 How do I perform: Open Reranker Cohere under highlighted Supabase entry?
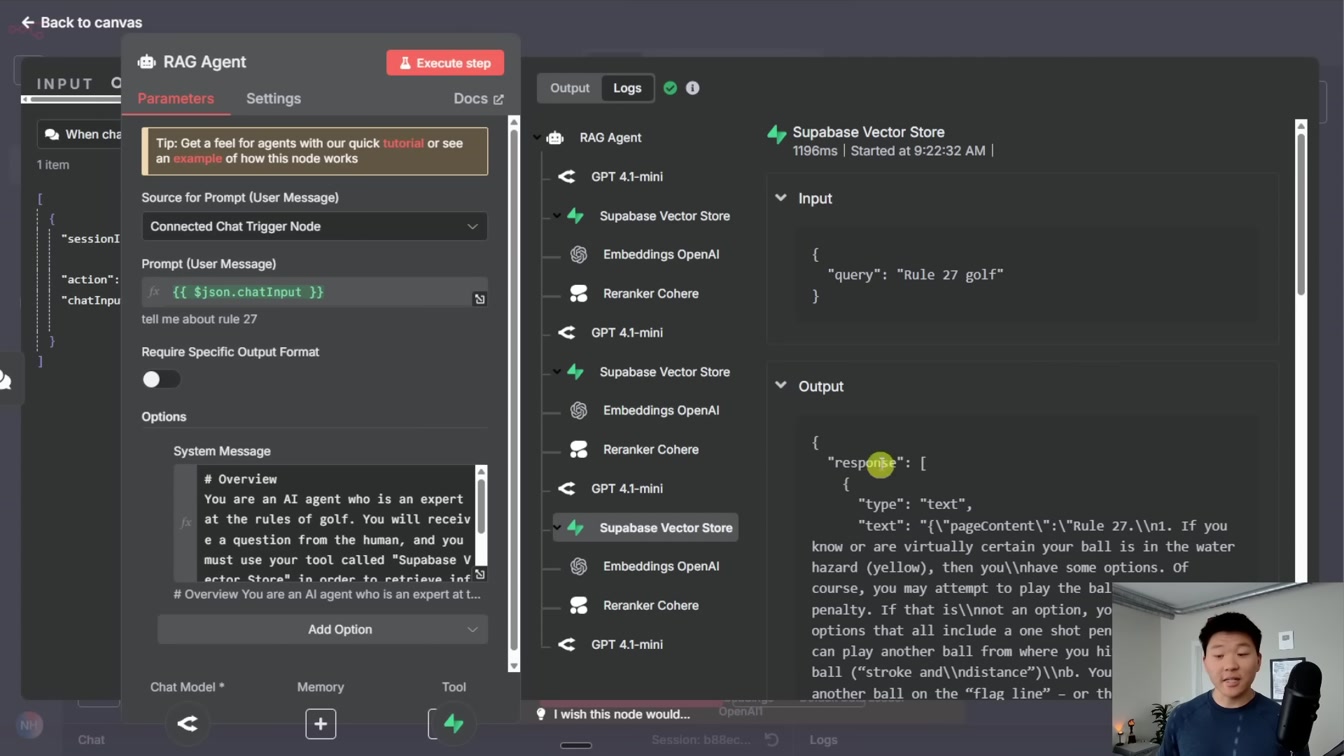point(650,606)
